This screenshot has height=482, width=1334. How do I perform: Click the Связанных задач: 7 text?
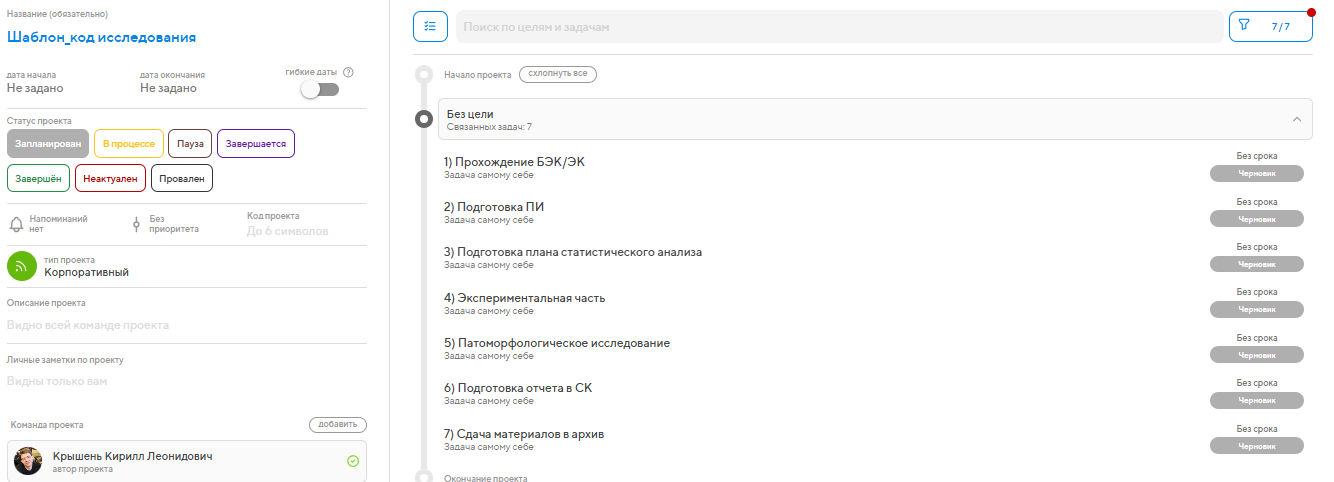(x=489, y=127)
